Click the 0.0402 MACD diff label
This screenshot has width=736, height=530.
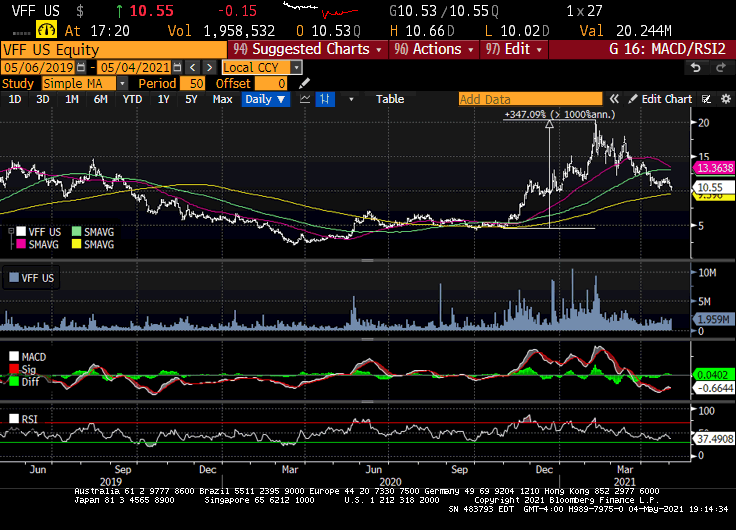pos(713,375)
